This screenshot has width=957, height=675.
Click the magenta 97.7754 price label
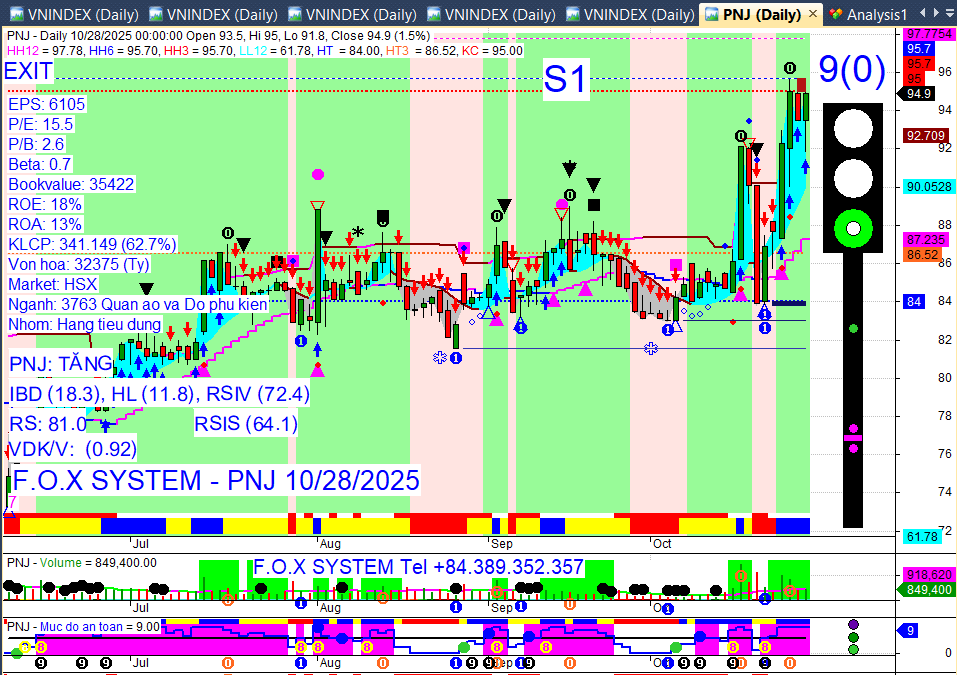[928, 34]
